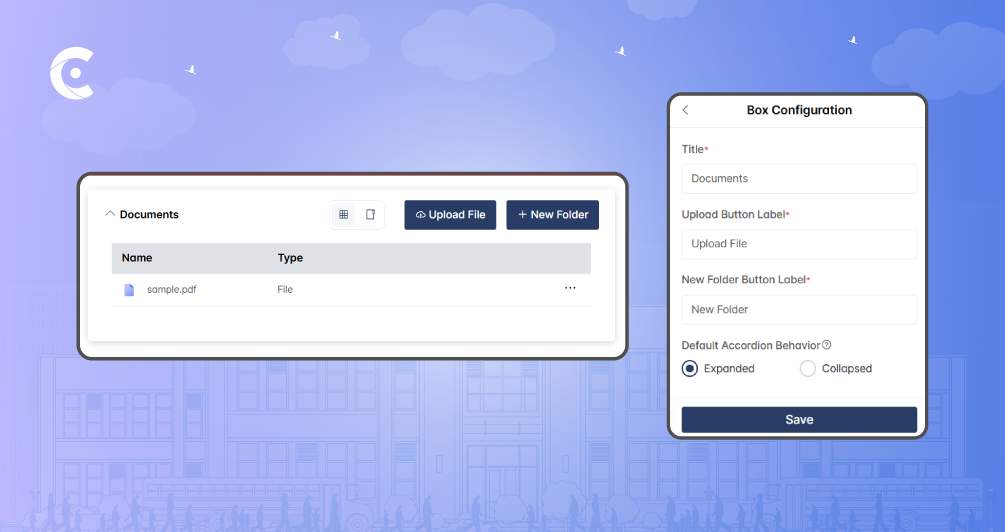Switch to the card view icon
1005x532 pixels.
(x=370, y=215)
